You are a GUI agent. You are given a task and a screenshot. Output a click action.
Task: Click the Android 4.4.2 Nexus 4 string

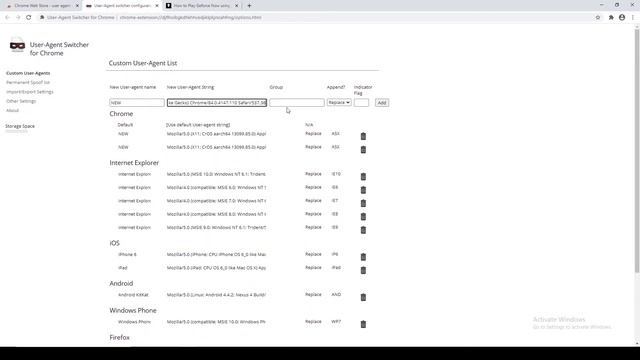[216, 295]
